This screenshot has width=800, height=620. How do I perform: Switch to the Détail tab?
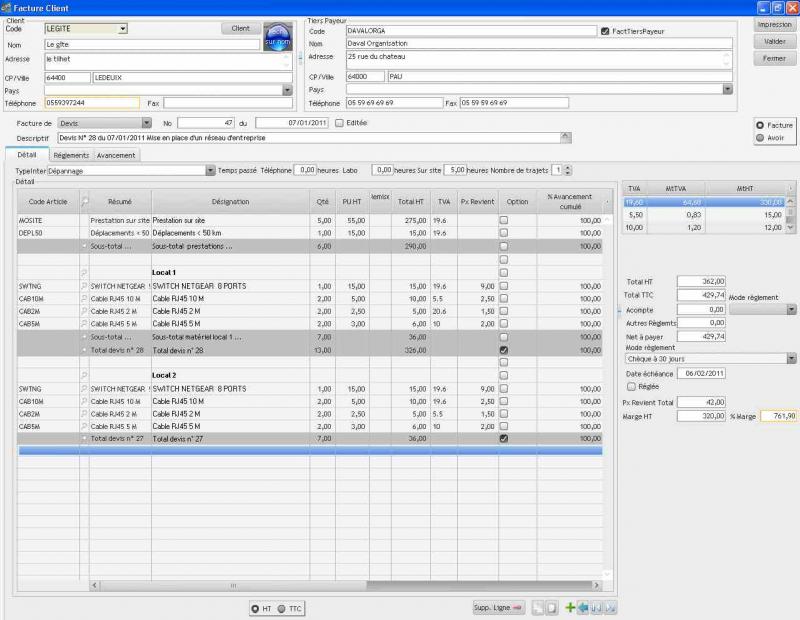pyautogui.click(x=27, y=155)
